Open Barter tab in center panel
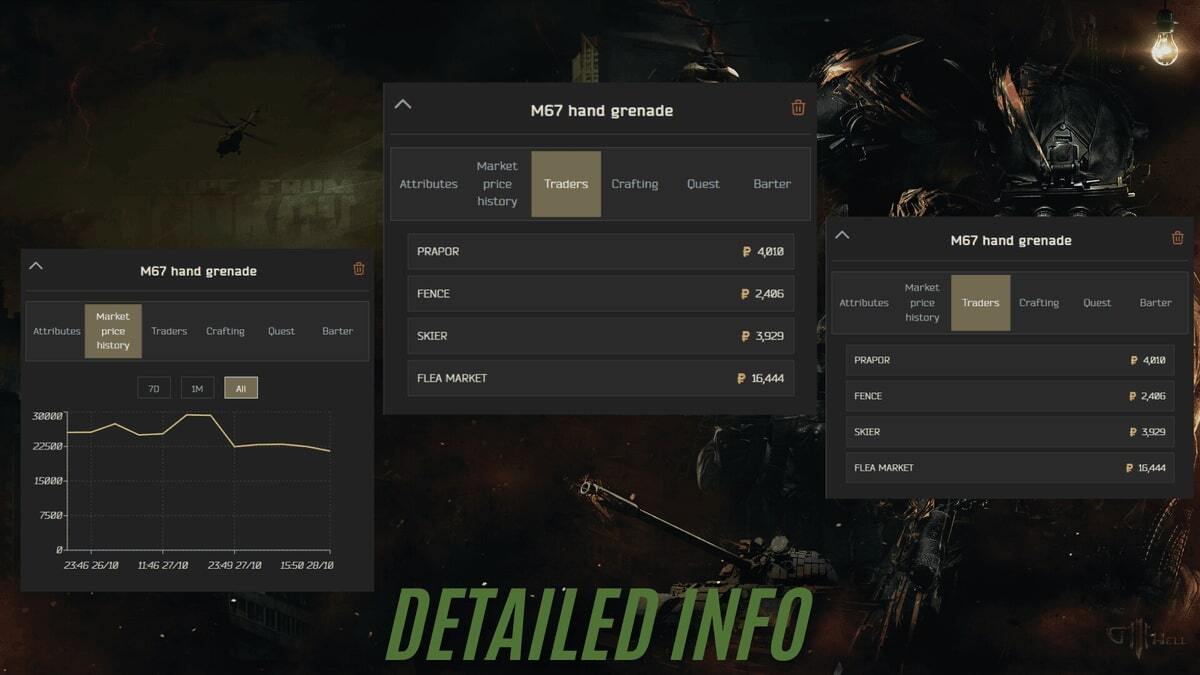The width and height of the screenshot is (1200, 675). 772,184
